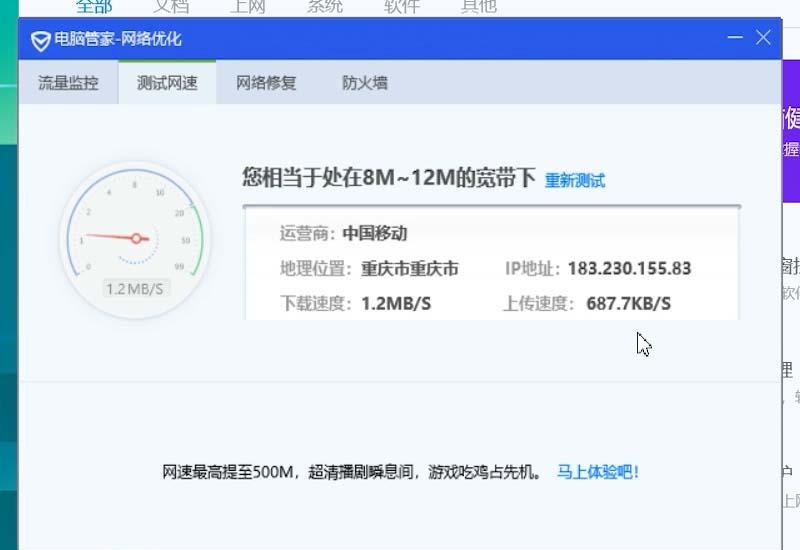This screenshot has height=550, width=800.
Task: Select the 全部 category in background window
Action: coord(94,6)
